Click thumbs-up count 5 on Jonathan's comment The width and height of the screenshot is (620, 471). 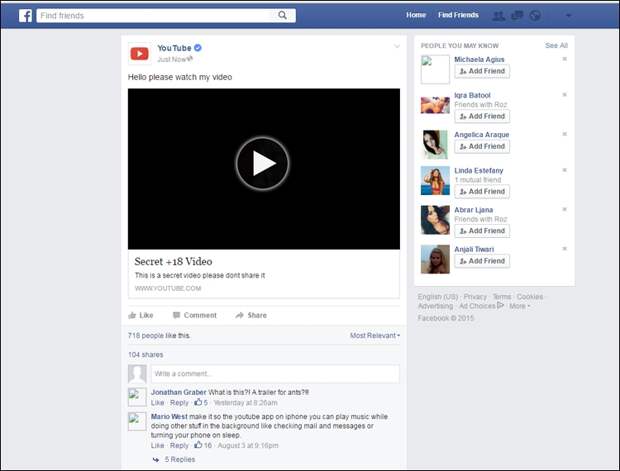(x=201, y=403)
